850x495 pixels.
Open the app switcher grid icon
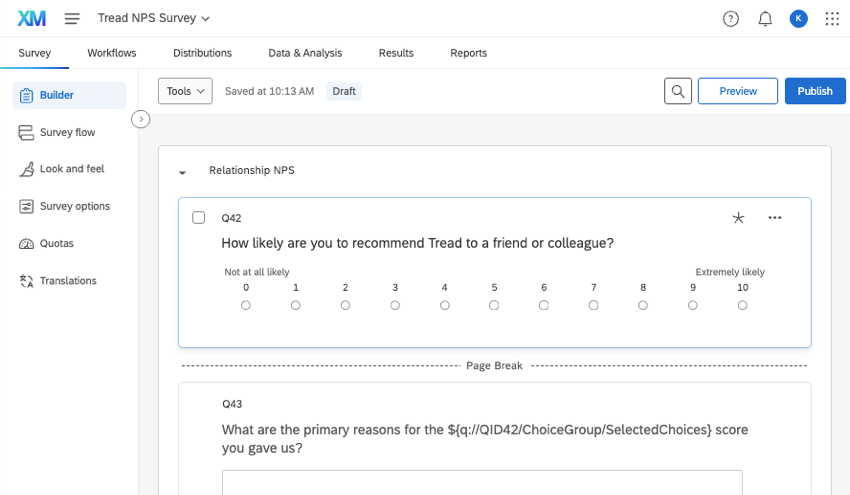click(x=832, y=18)
